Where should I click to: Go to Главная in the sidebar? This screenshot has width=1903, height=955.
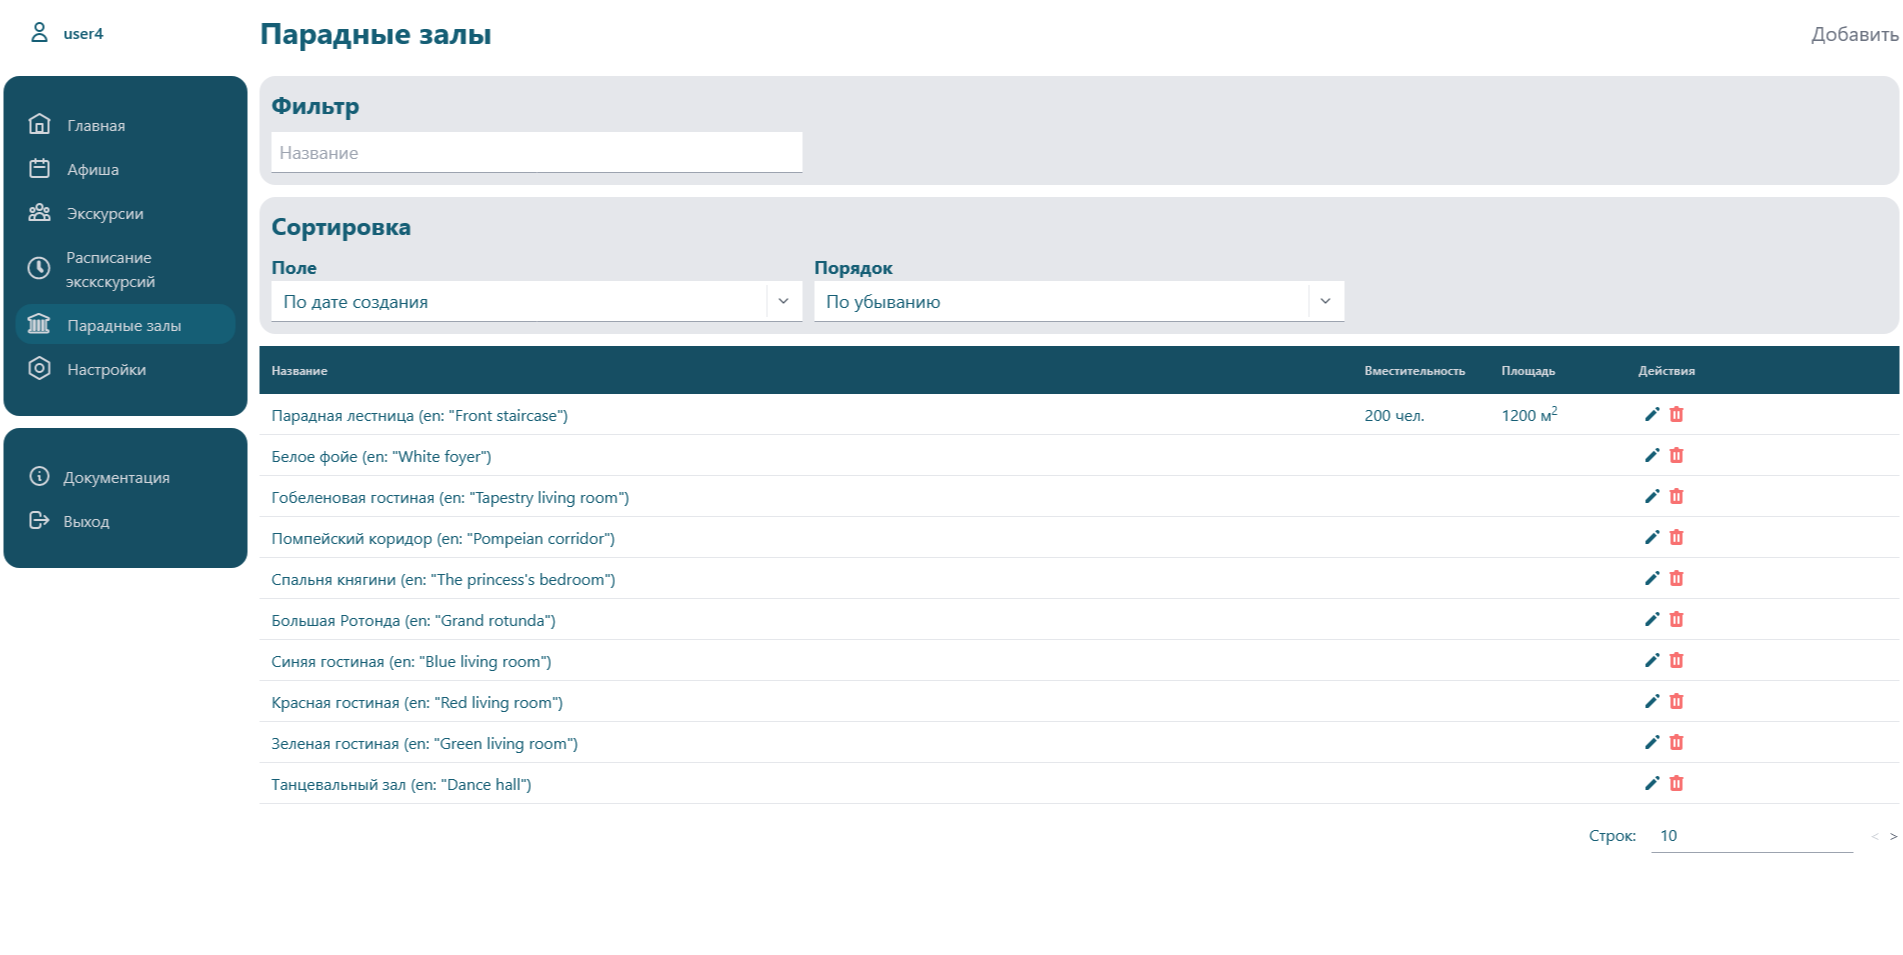pyautogui.click(x=96, y=125)
